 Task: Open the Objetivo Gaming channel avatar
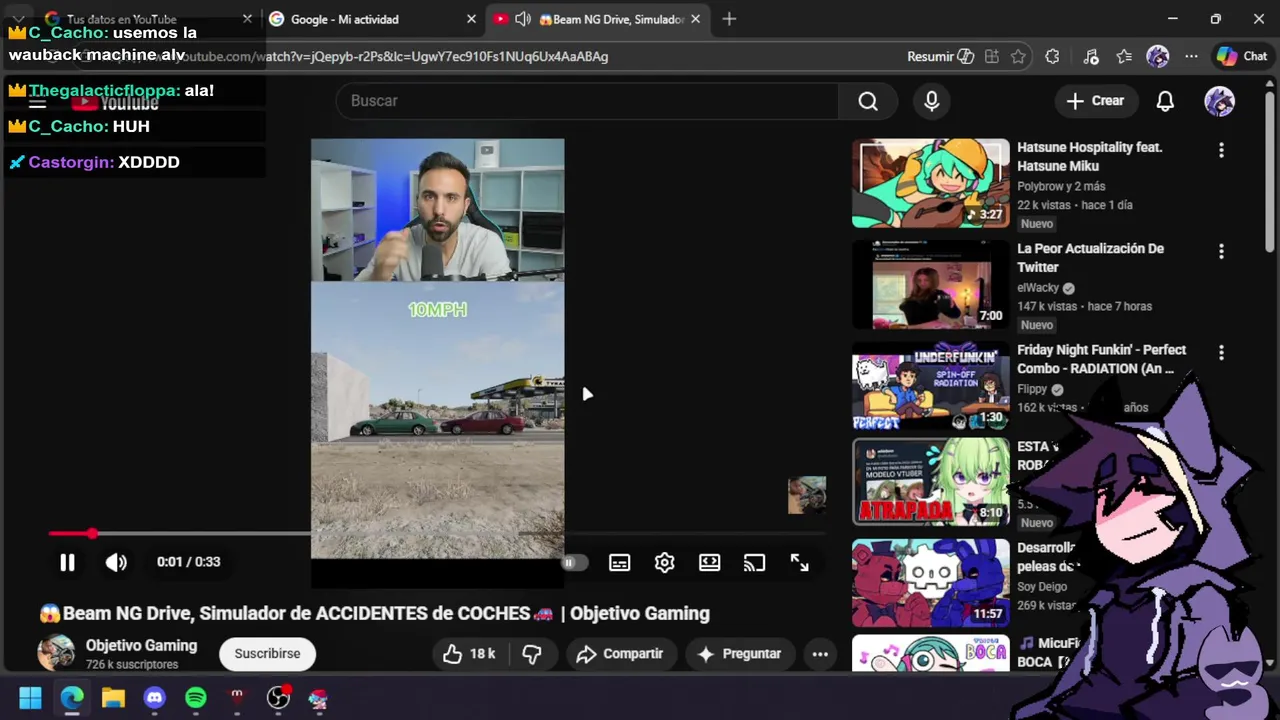tap(56, 653)
